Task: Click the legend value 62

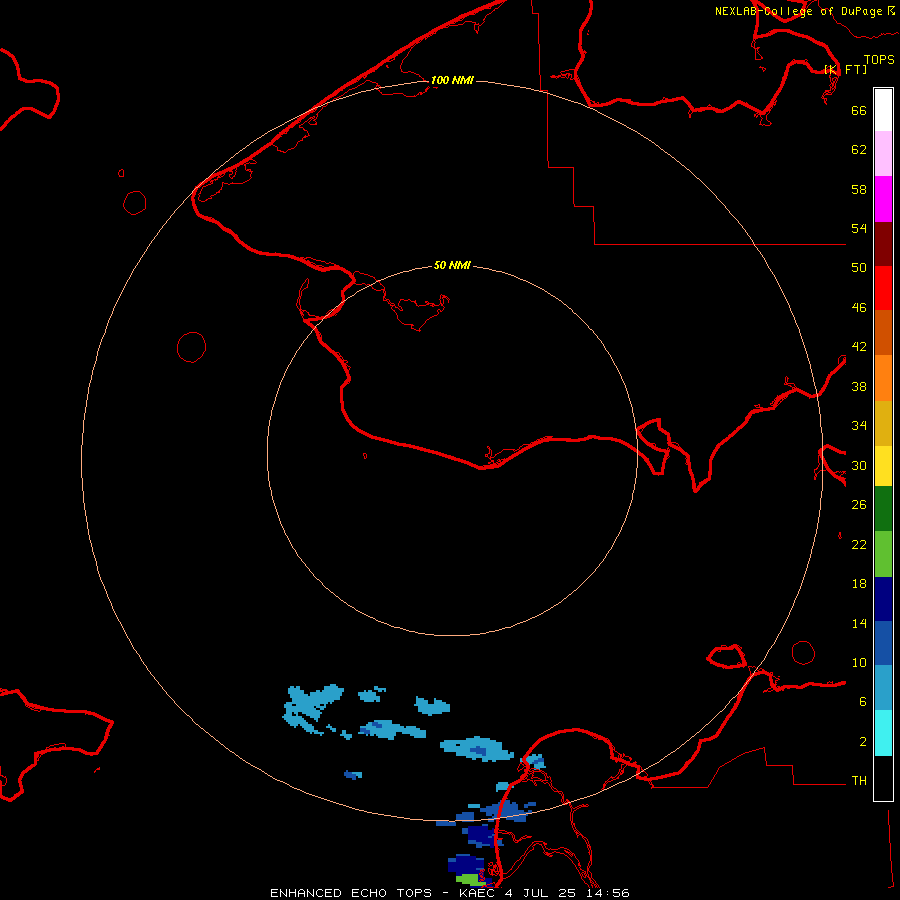Action: [859, 150]
